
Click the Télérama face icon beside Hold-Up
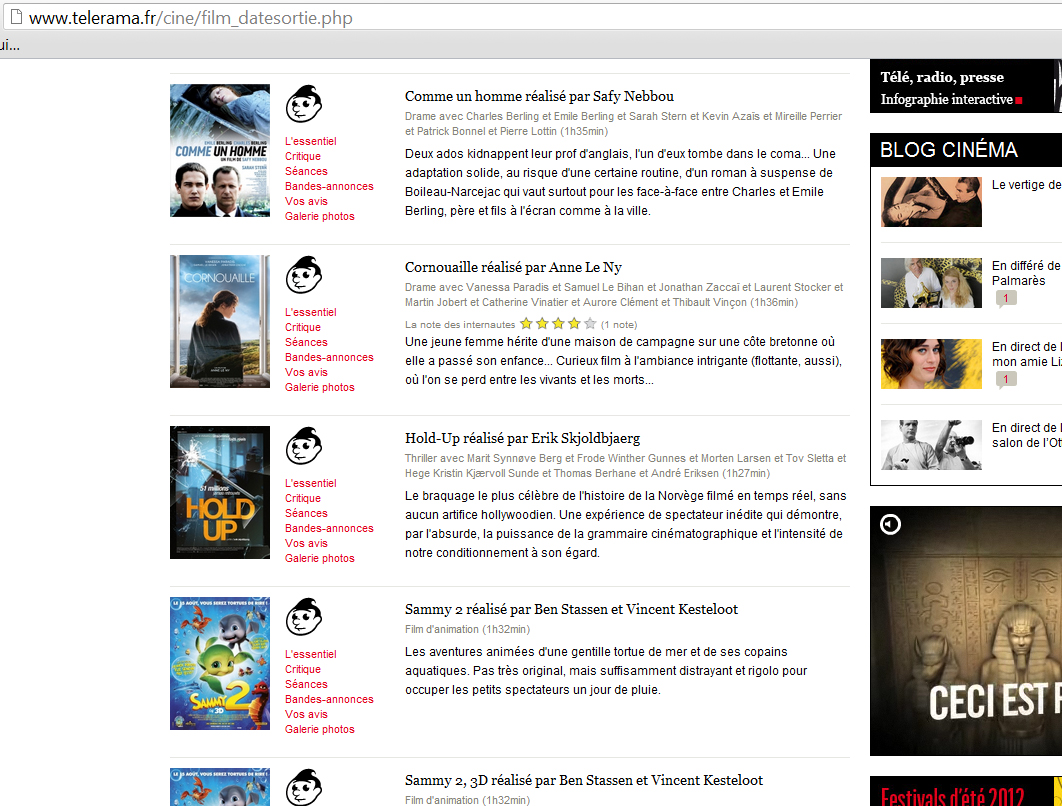tap(303, 446)
